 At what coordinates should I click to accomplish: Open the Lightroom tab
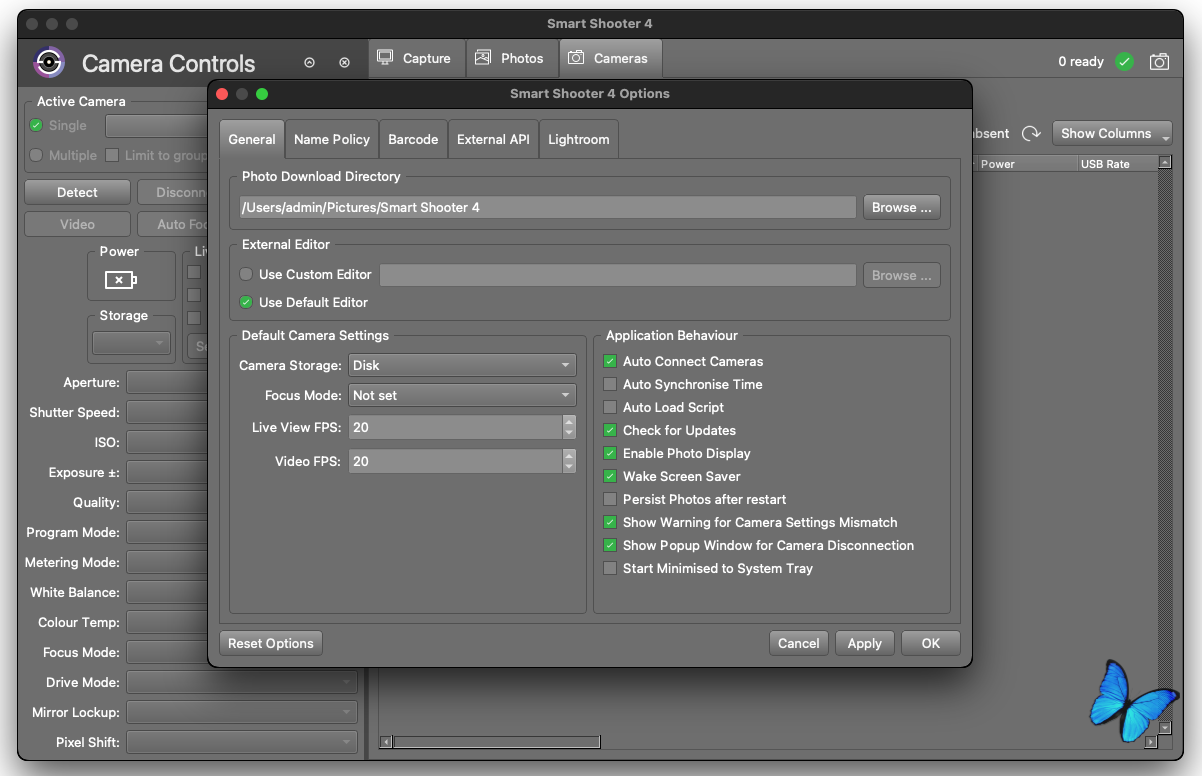click(x=579, y=139)
